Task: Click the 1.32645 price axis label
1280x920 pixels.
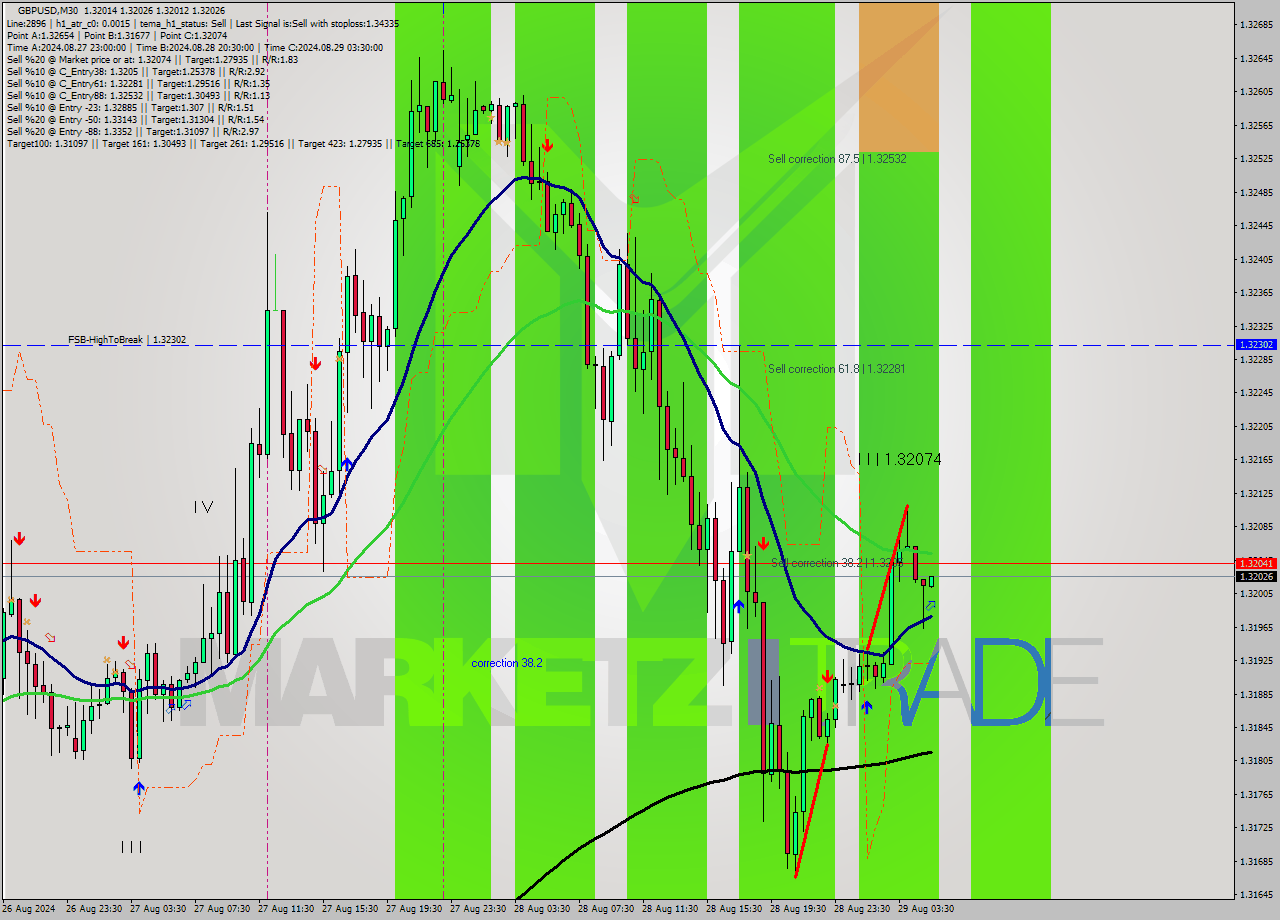Action: pos(1256,58)
